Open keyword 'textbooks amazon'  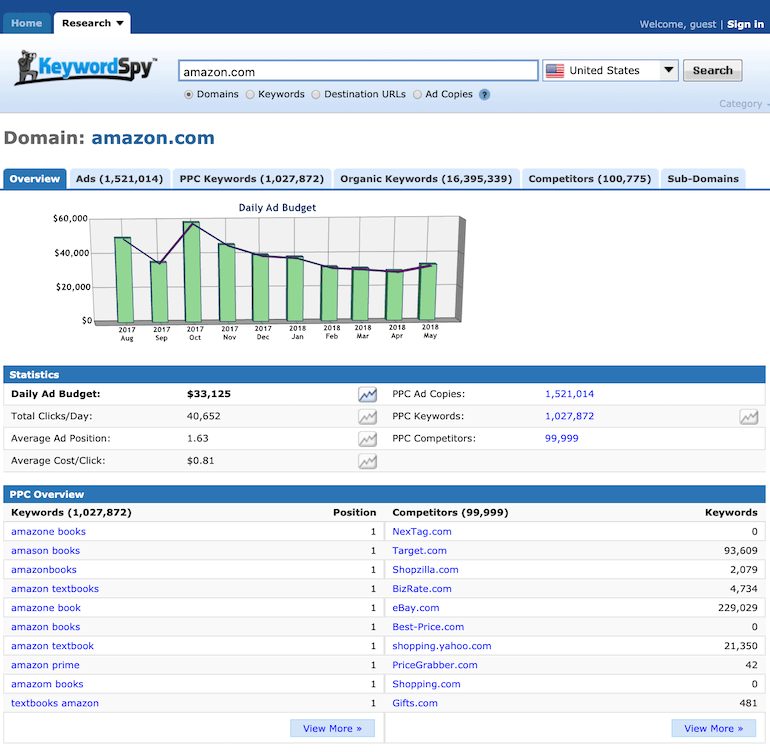point(55,703)
